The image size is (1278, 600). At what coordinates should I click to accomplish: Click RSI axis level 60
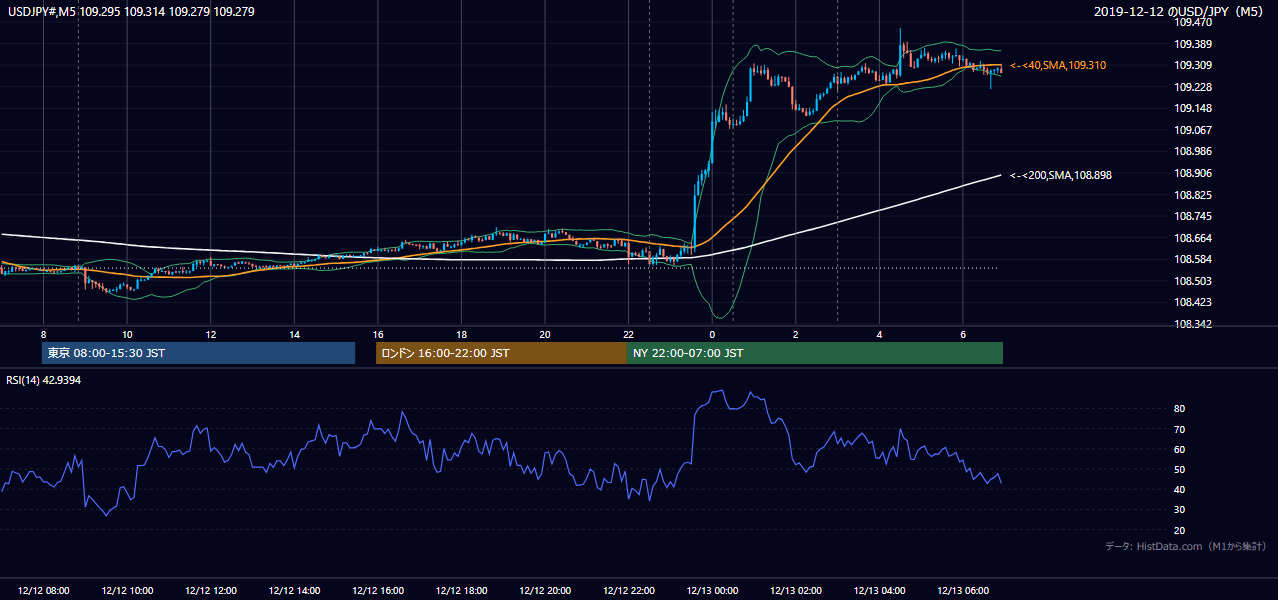1180,449
